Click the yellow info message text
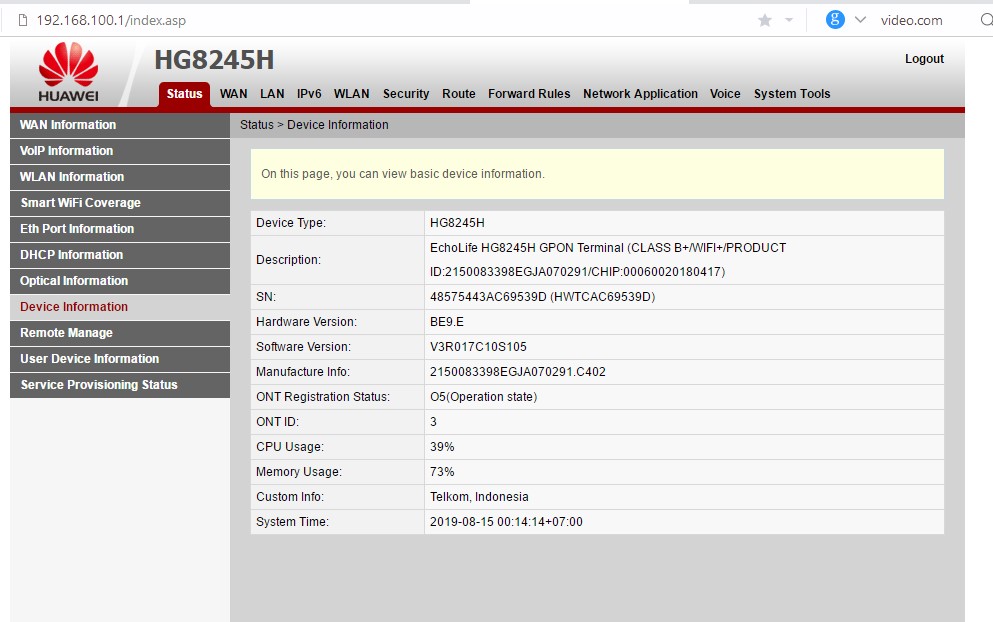The image size is (993, 622). 403,174
